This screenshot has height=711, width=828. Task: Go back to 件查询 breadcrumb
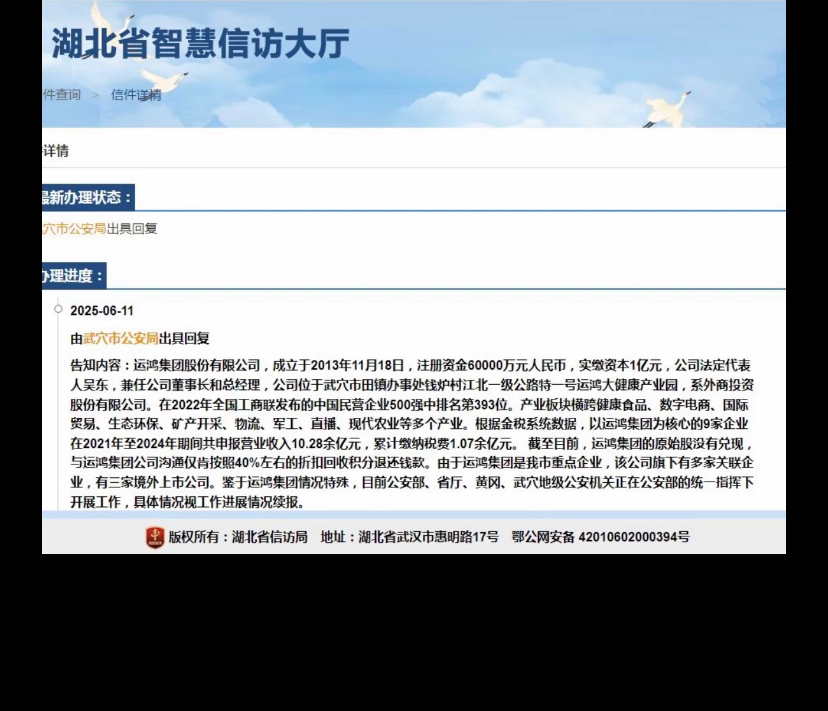tap(62, 95)
